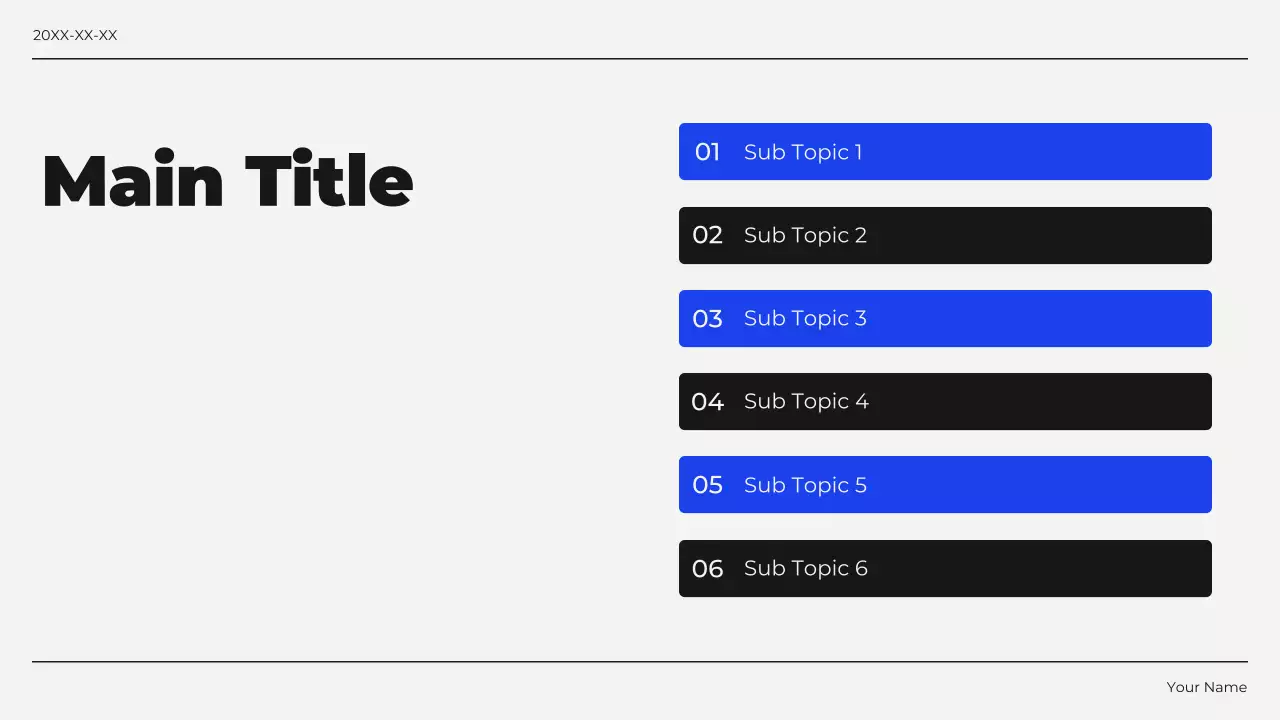The image size is (1280, 720).
Task: Click the 04 number label
Action: point(707,401)
